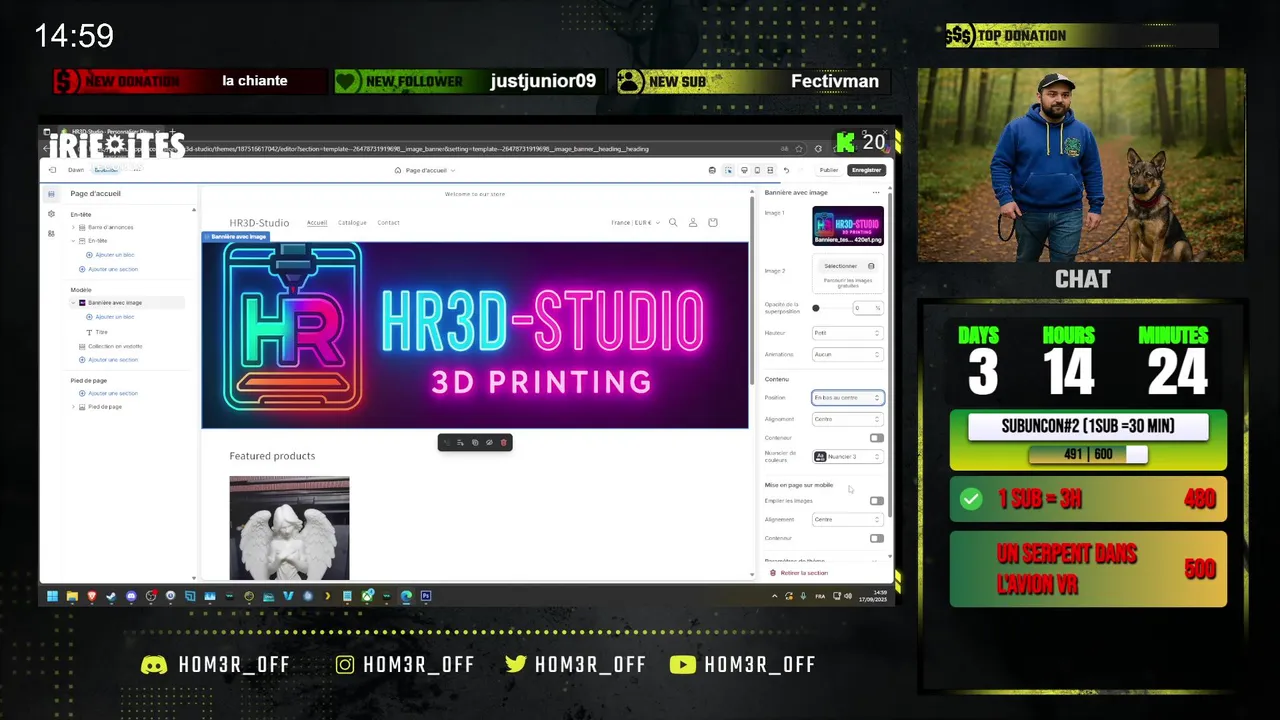Screen dimensions: 1280x720
Task: Toggle the Conteneur switch under Contenu
Action: click(877, 438)
